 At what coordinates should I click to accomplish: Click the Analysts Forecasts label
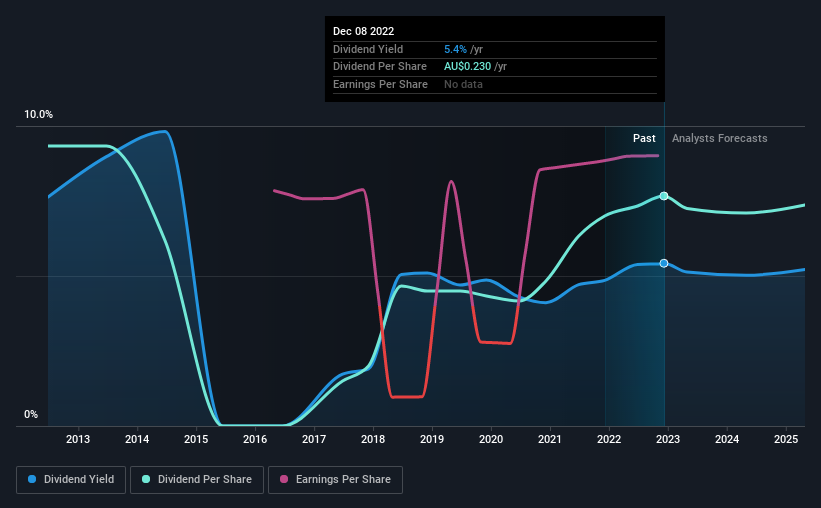point(719,138)
